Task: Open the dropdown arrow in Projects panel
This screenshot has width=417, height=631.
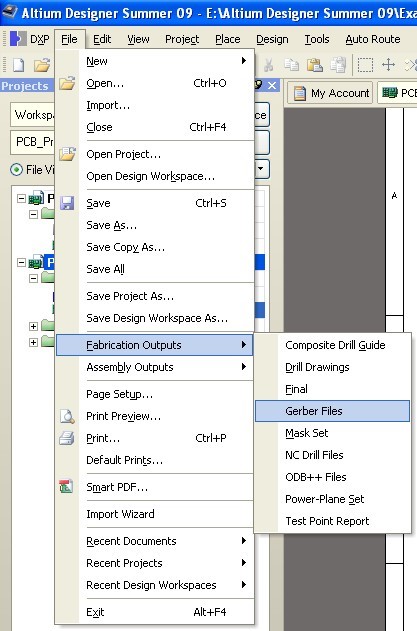Action: 262,168
